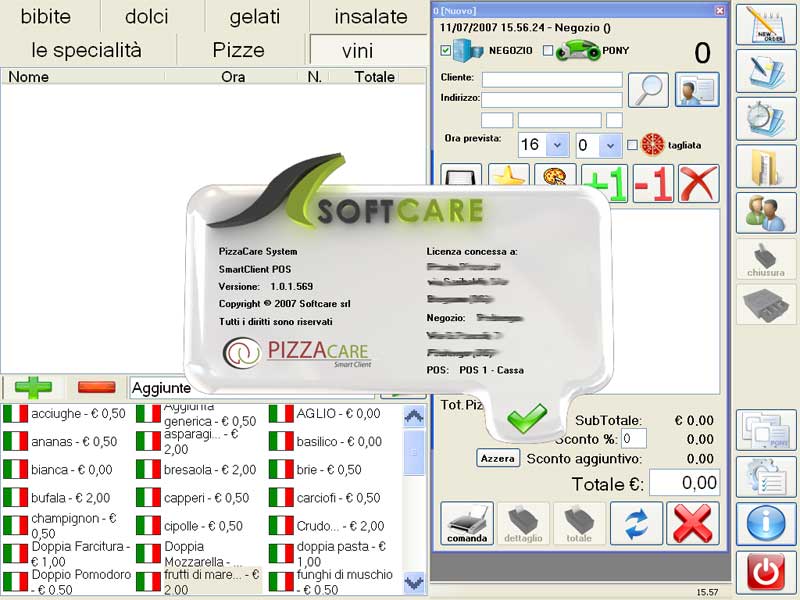Click the yellow star icon
This screenshot has width=800, height=600.
509,176
